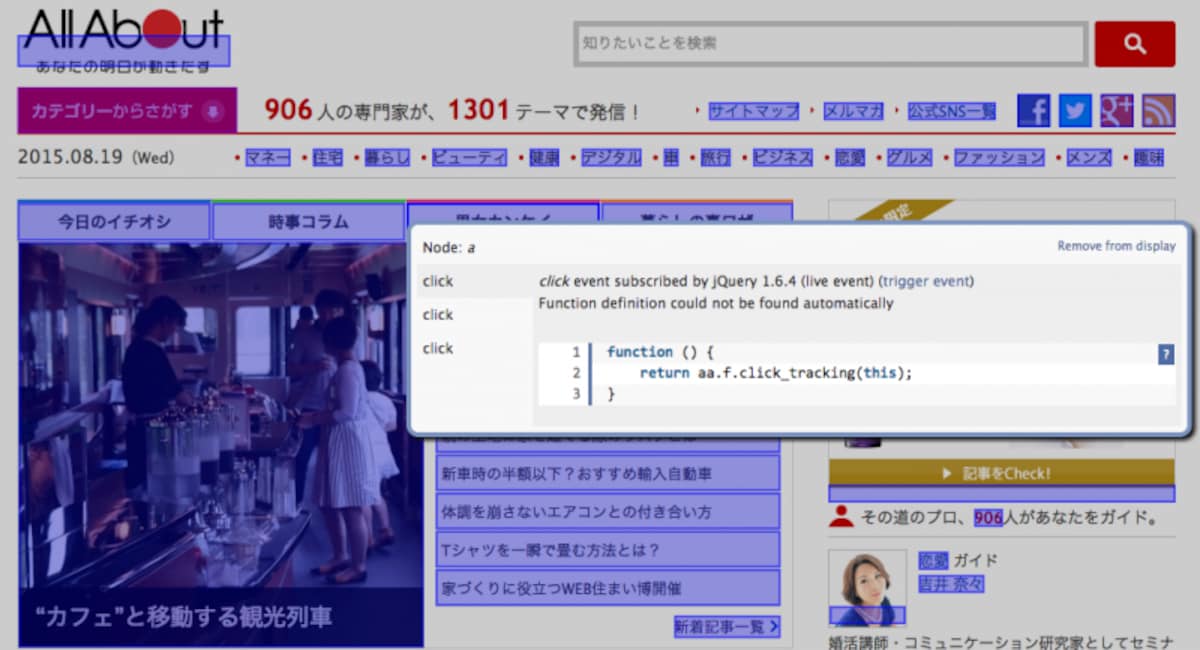
Task: Open the guide profile 吉井 奈々
Action: point(951,583)
